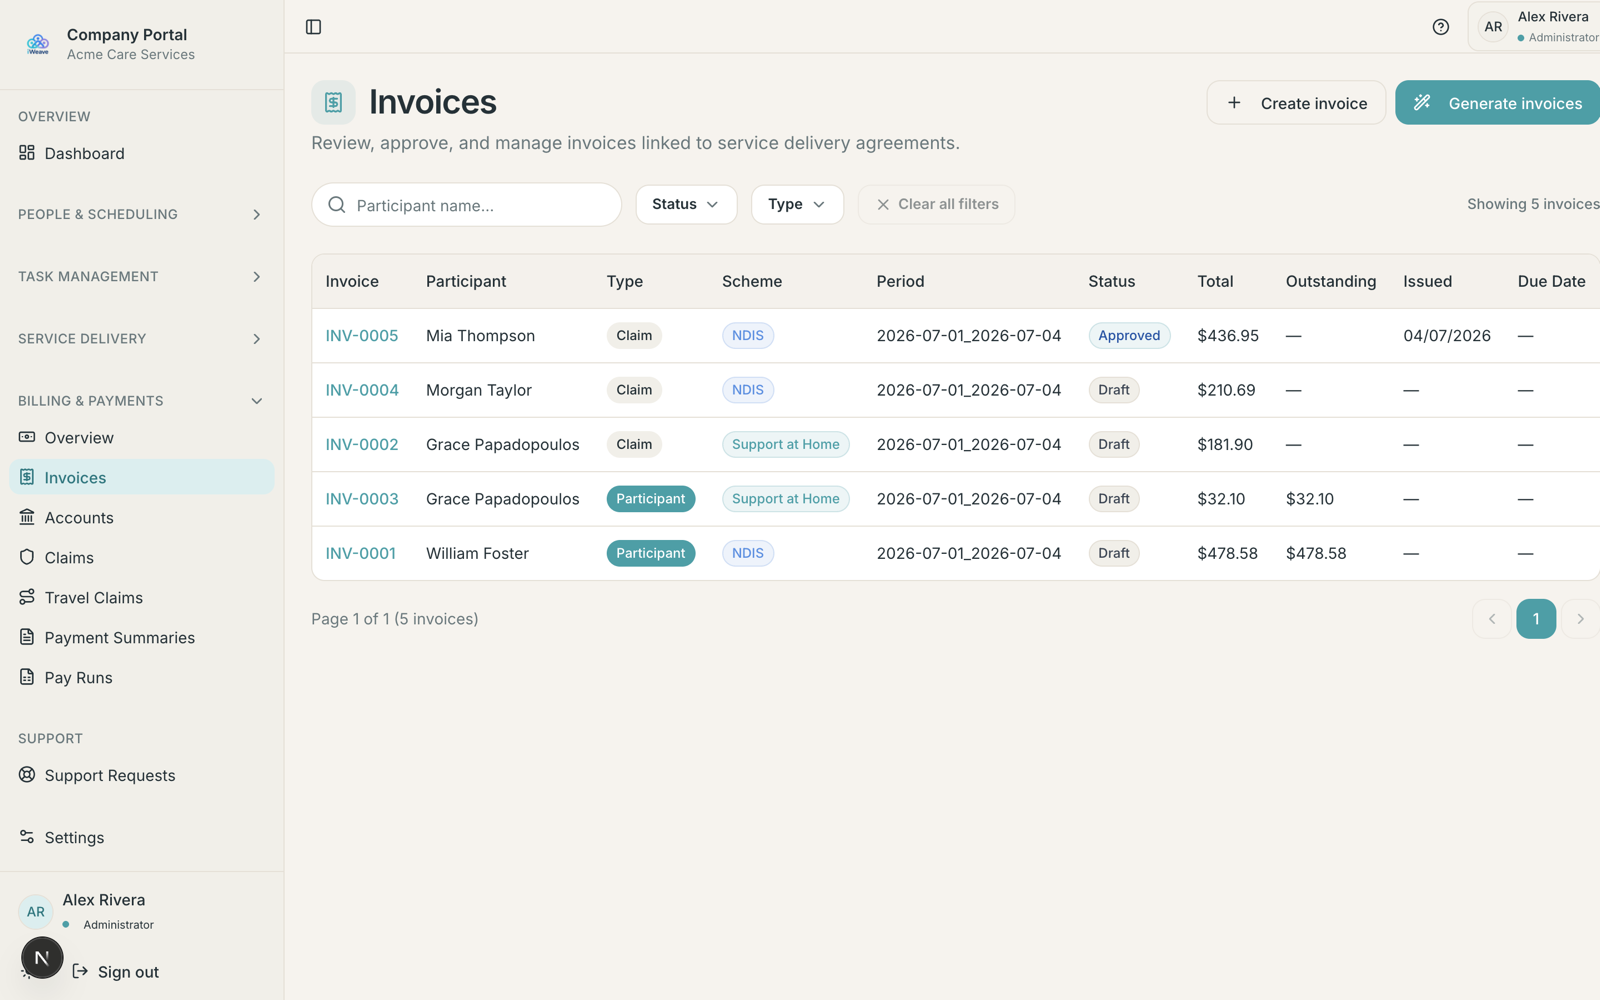Click the Approved status badge
Screen dimensions: 1600x1000
pyautogui.click(x=1129, y=335)
